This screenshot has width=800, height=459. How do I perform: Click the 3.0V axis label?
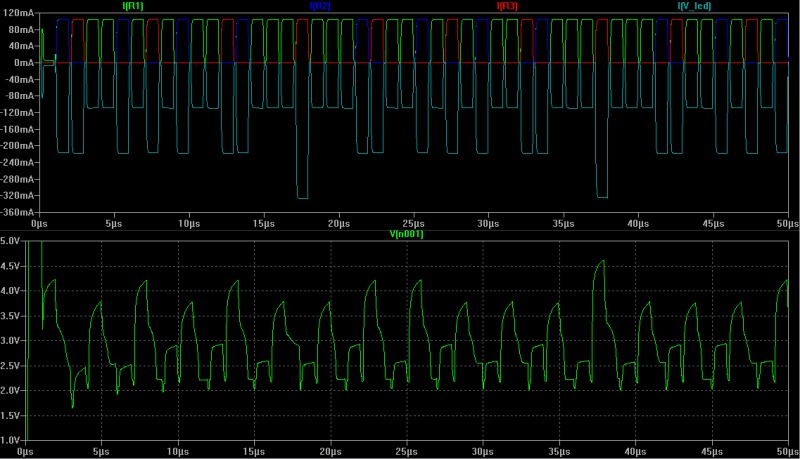coord(10,341)
